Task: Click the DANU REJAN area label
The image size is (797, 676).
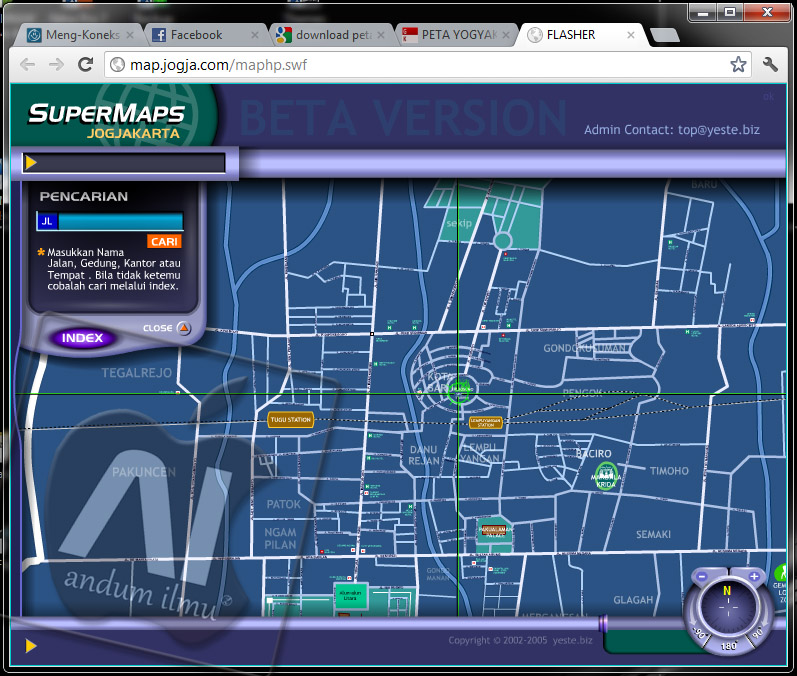Action: coord(423,455)
